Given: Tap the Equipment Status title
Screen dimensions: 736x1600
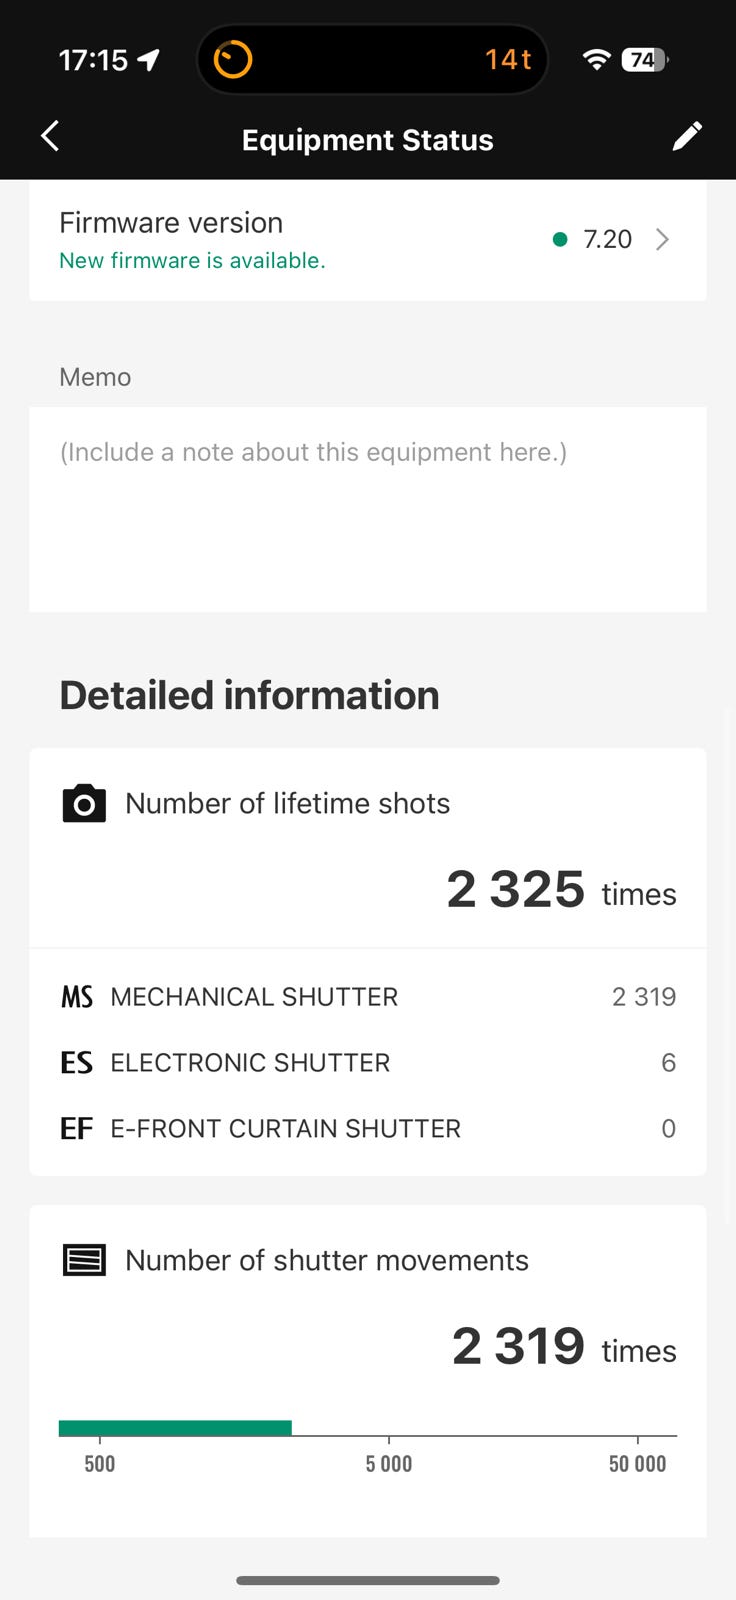Looking at the screenshot, I should [367, 140].
